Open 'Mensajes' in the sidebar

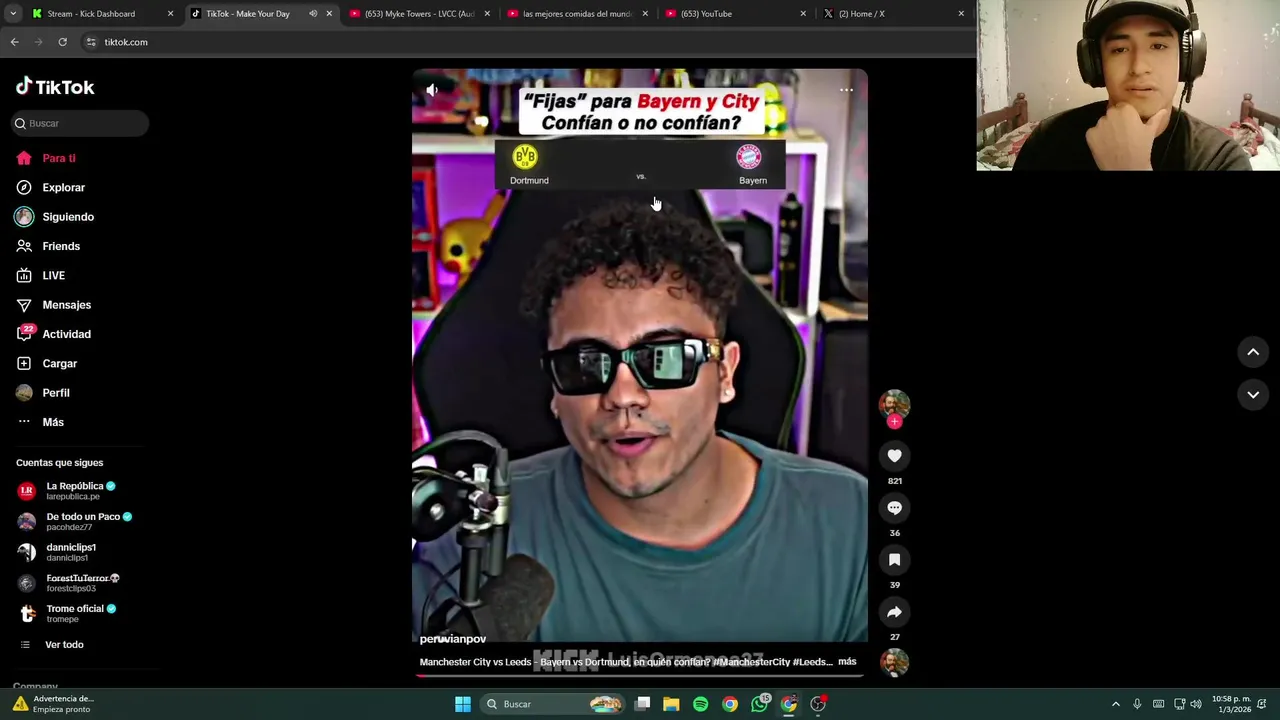[54, 305]
